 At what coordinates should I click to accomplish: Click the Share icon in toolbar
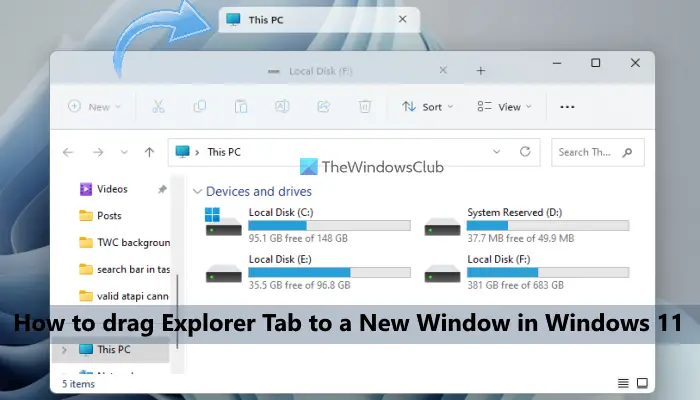pyautogui.click(x=323, y=107)
